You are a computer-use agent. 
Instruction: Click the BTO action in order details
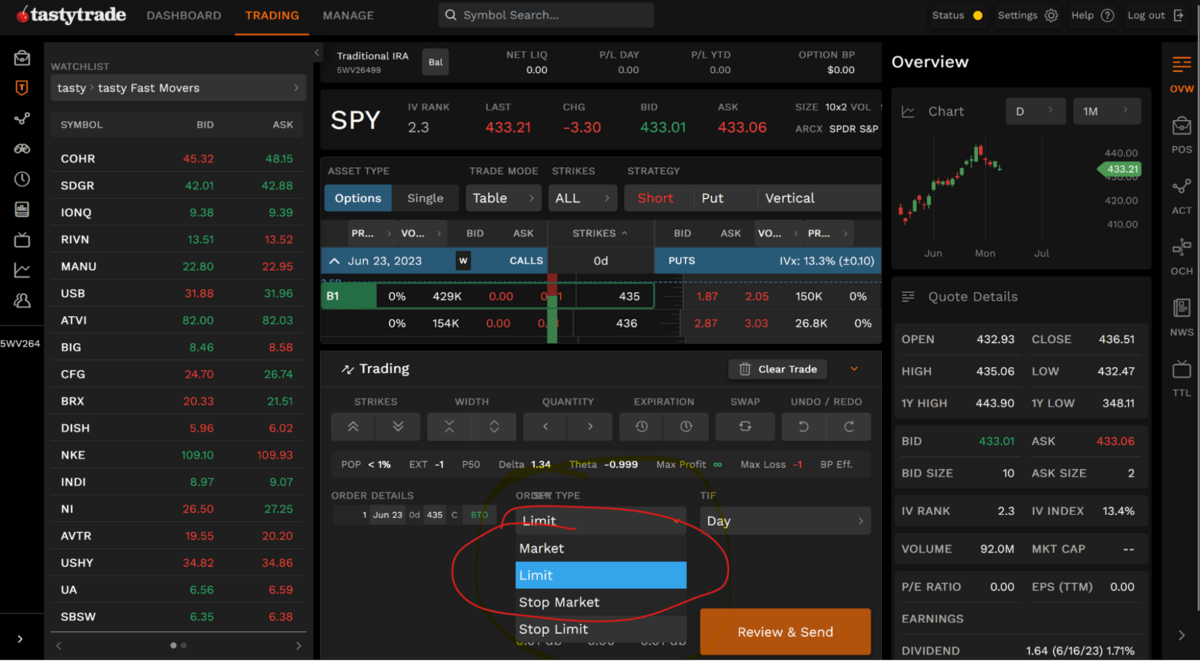click(479, 515)
